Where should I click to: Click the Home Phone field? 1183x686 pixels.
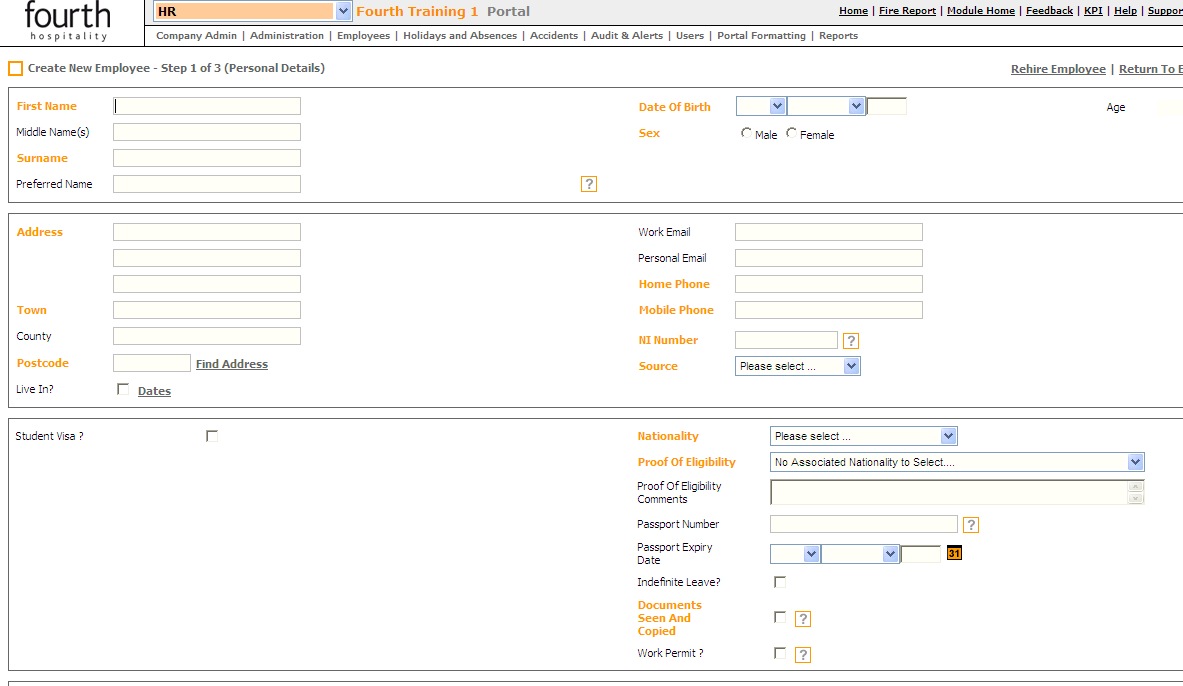point(828,284)
